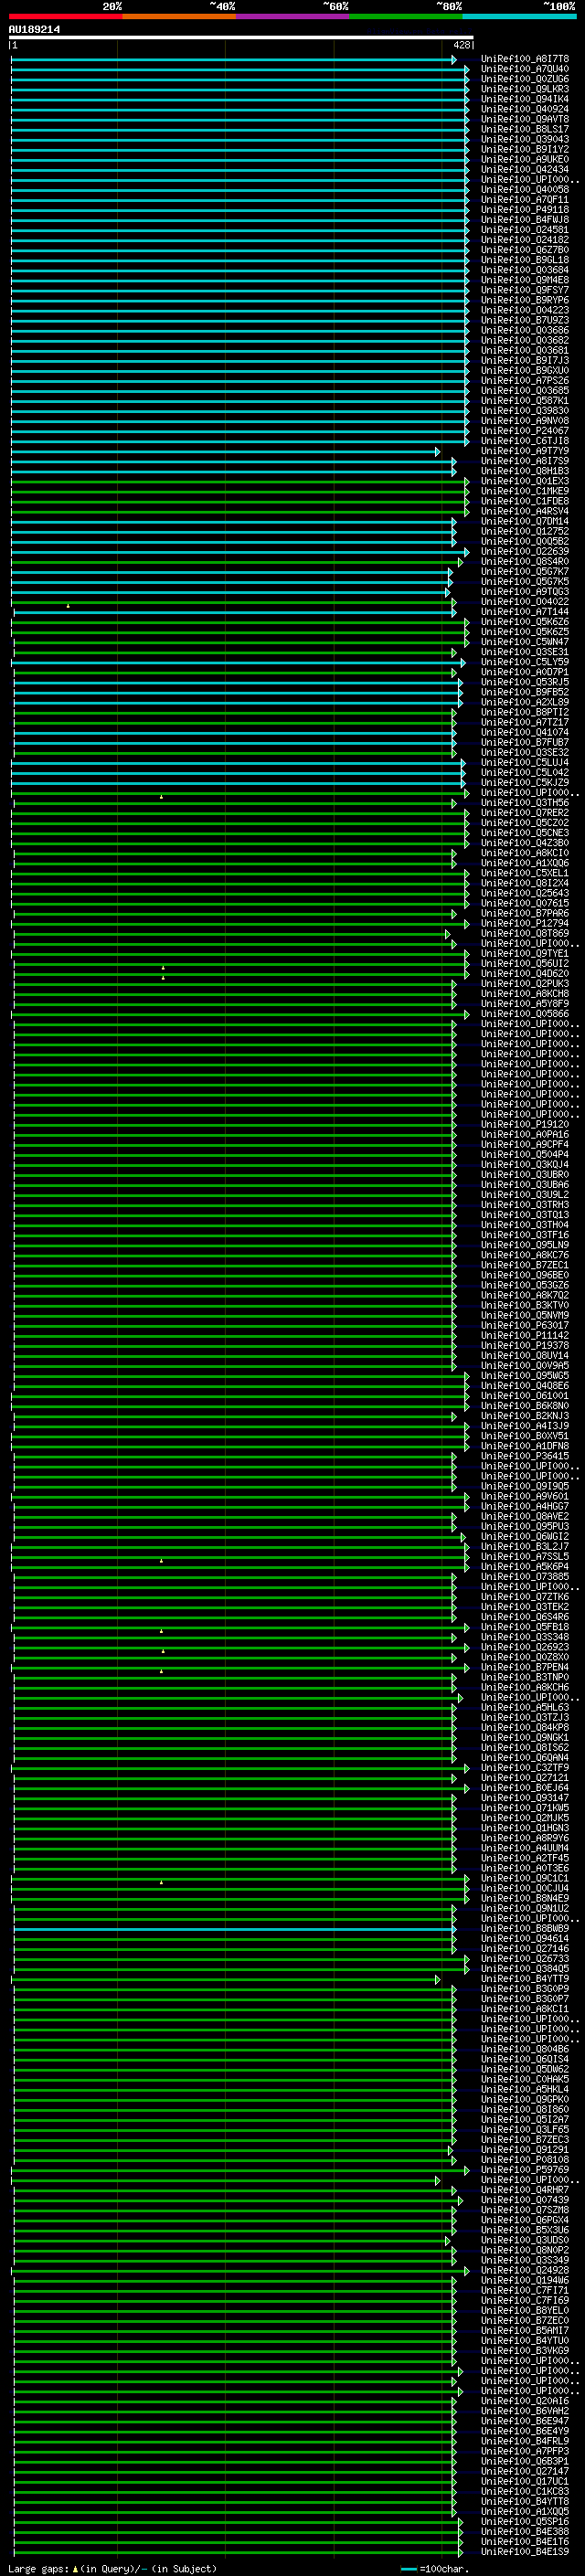
Task: Click the white query sequence bar
Action: point(241,37)
